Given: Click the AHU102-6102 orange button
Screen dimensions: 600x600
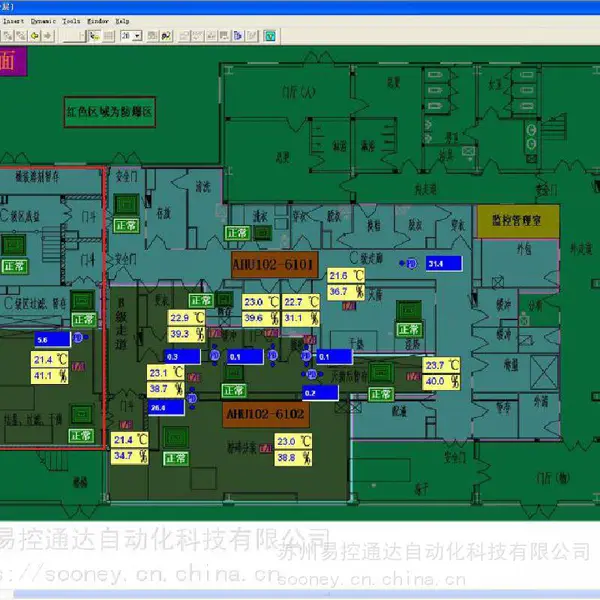Looking at the screenshot, I should click(x=266, y=414).
